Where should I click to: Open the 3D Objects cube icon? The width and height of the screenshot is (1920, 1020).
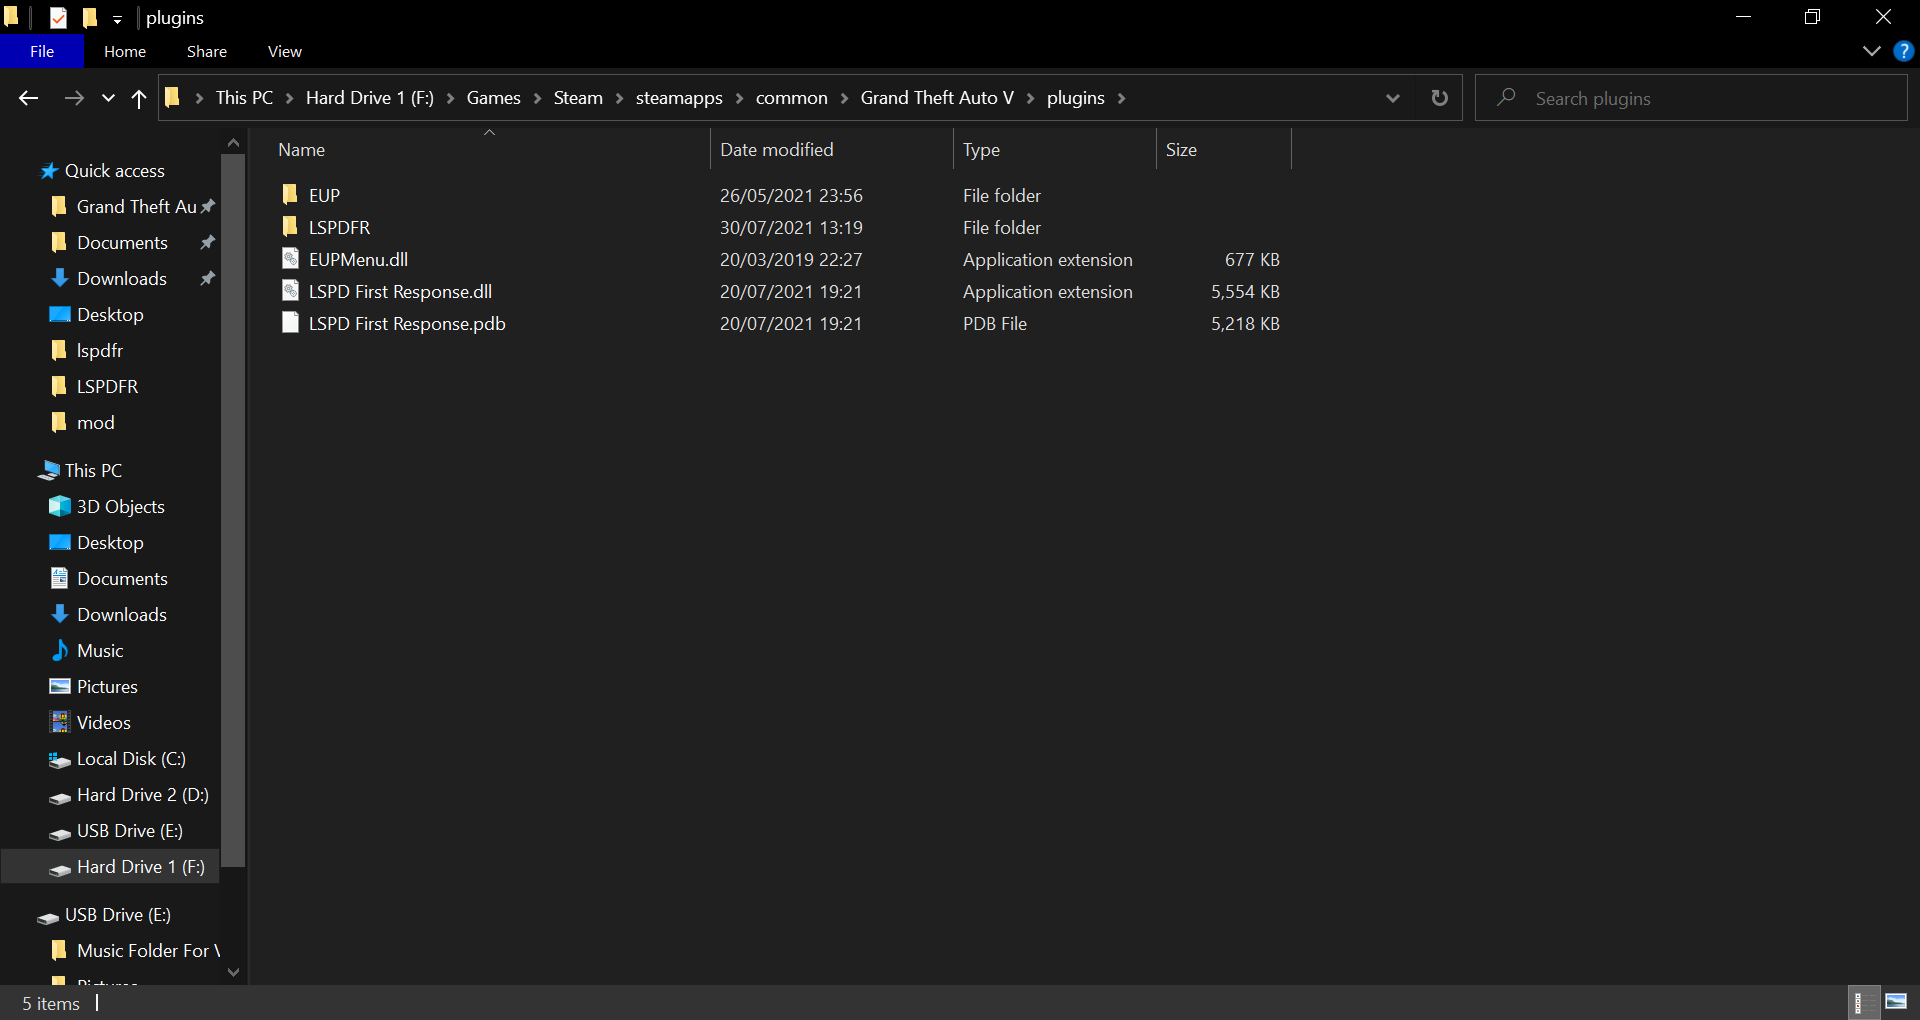60,506
